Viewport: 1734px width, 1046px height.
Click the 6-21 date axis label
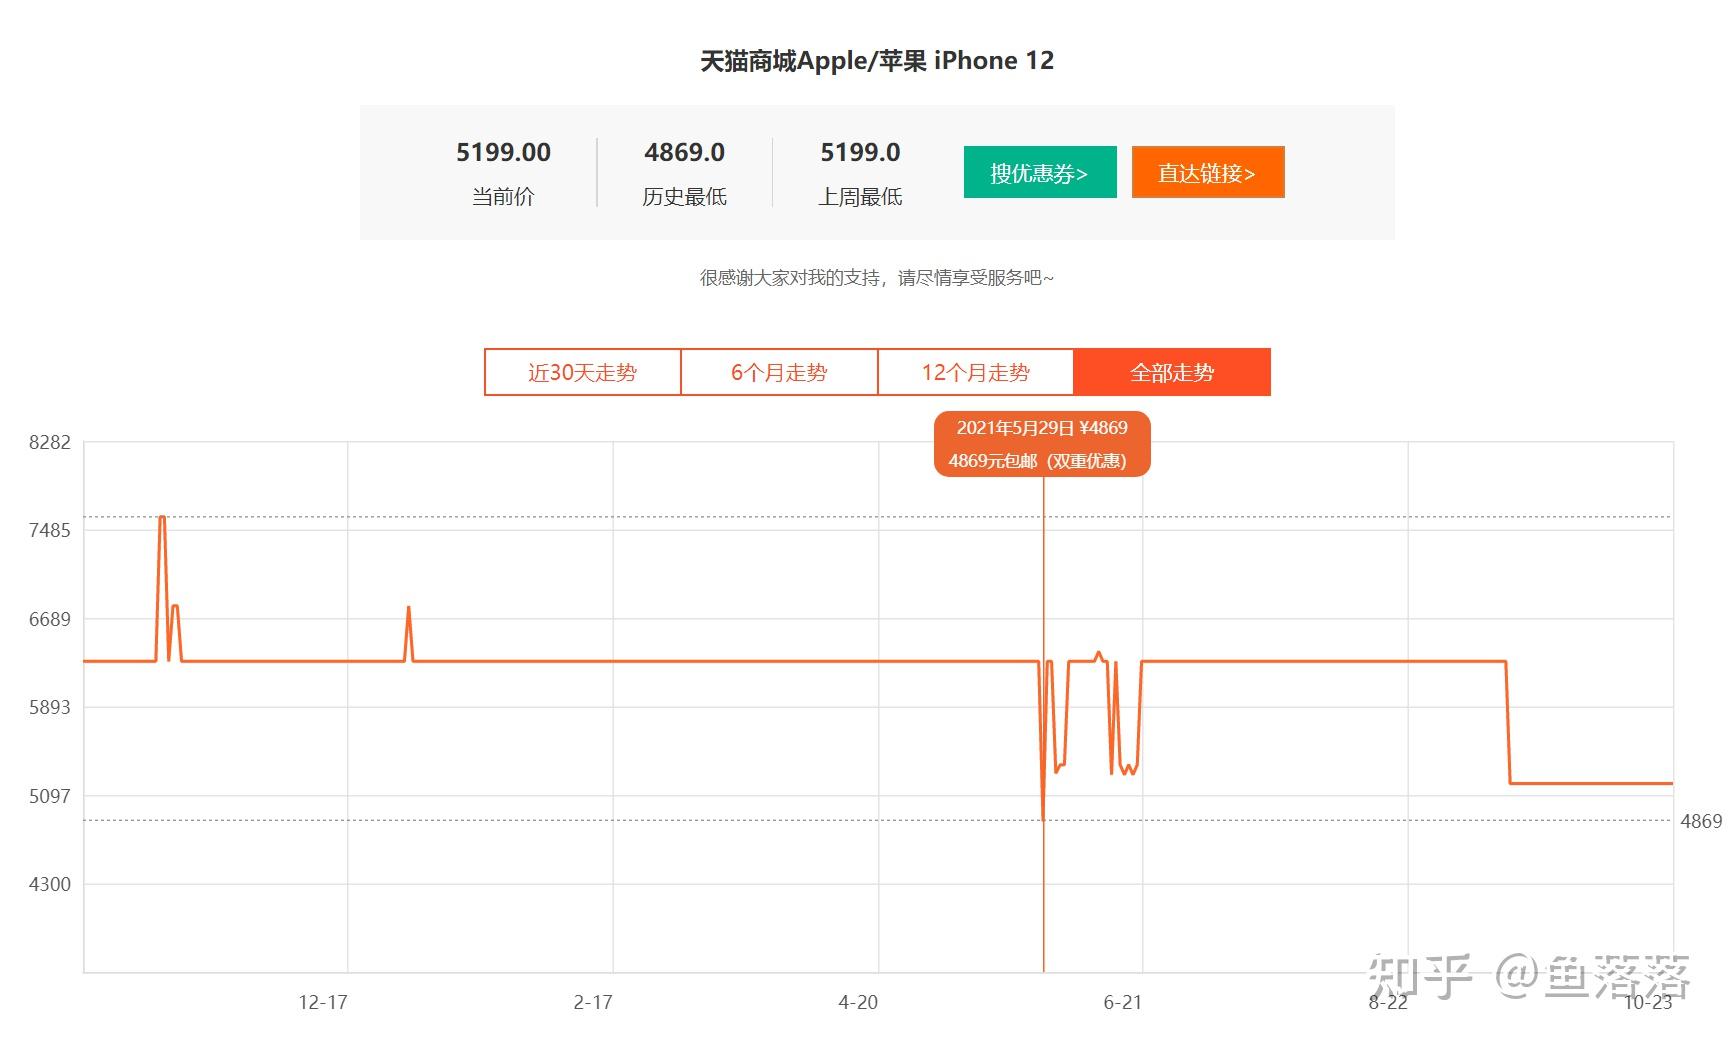click(1123, 1002)
